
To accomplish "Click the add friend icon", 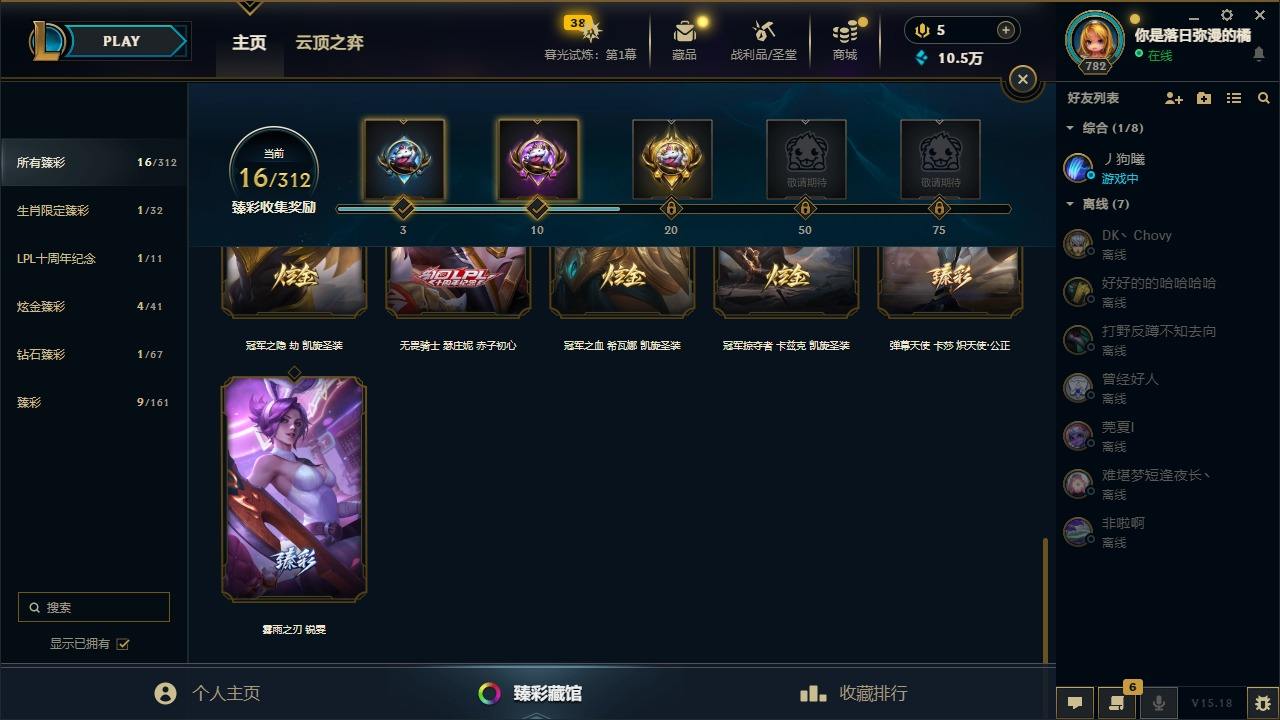I will click(1174, 98).
